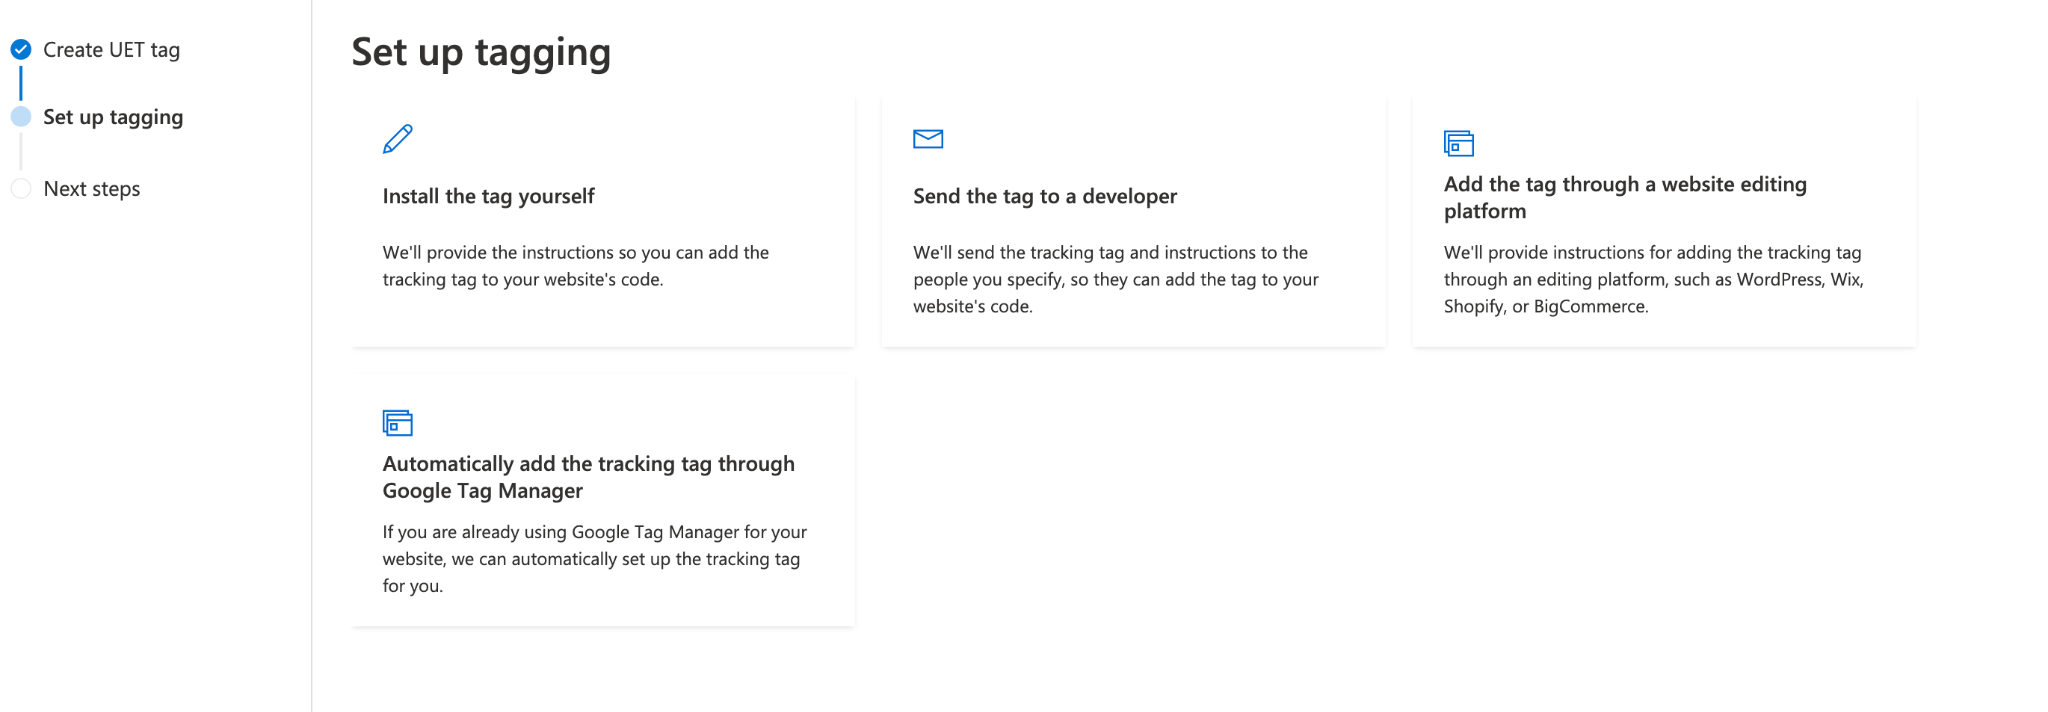Choose Send the tag to a developer
The height and width of the screenshot is (712, 2048).
(1045, 196)
